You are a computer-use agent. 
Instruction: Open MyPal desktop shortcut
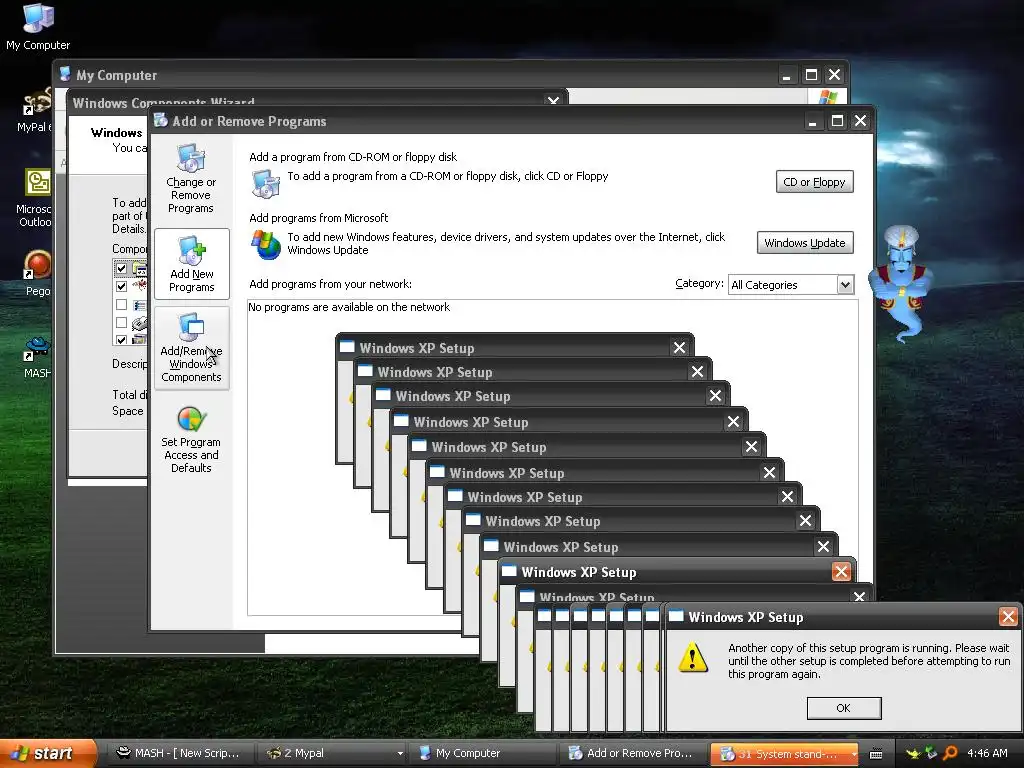[36, 111]
